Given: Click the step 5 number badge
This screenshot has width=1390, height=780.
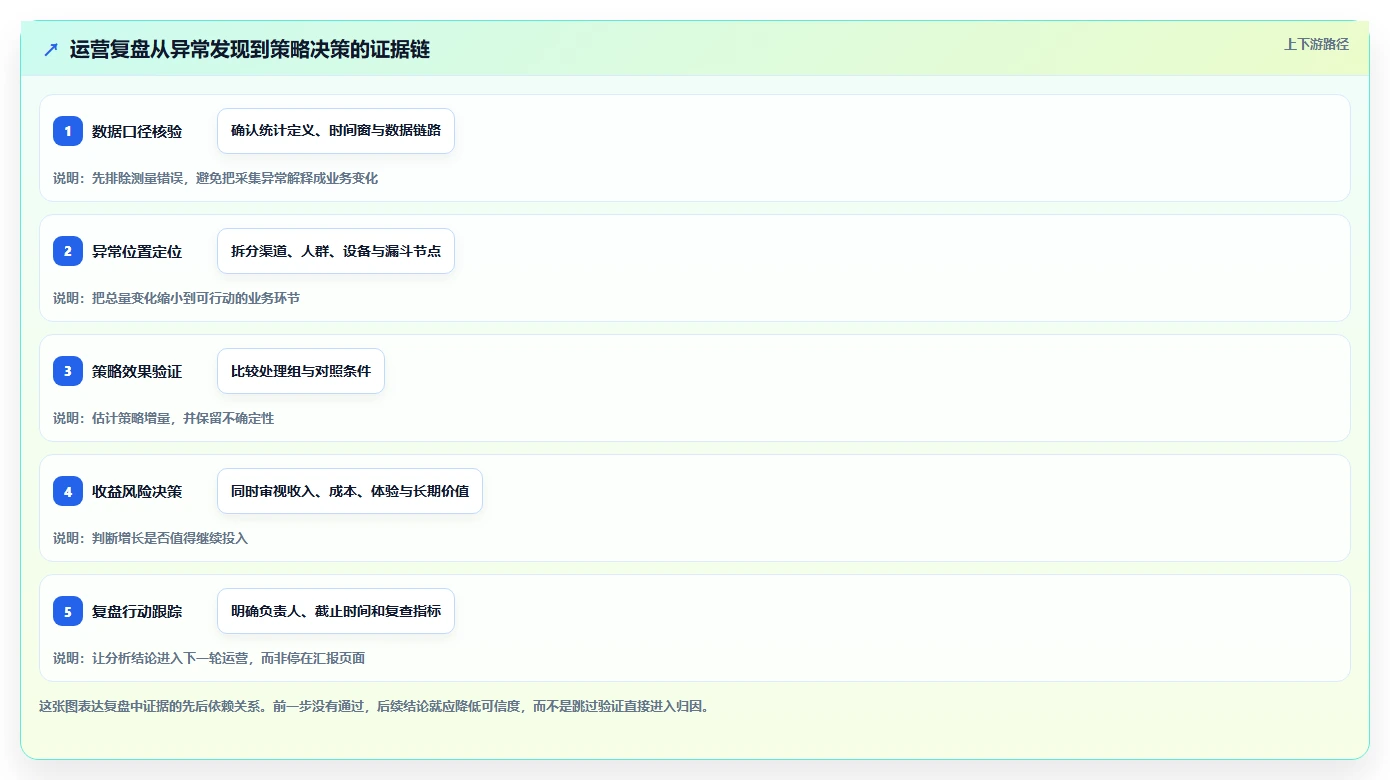Looking at the screenshot, I should (x=68, y=611).
